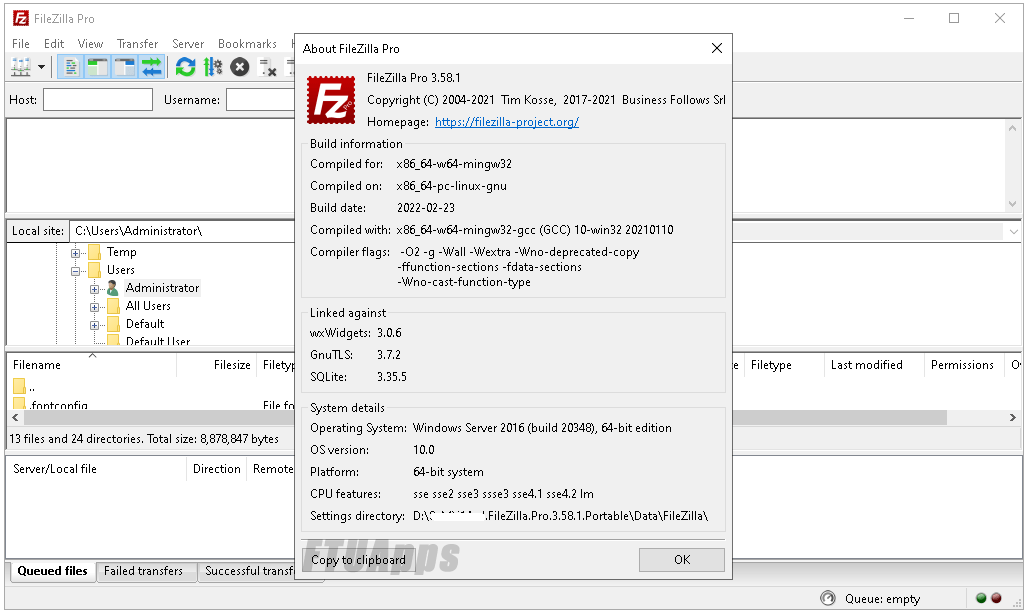The height and width of the screenshot is (611, 1025).
Task: Select the Temp folder in tree
Action: [x=122, y=252]
